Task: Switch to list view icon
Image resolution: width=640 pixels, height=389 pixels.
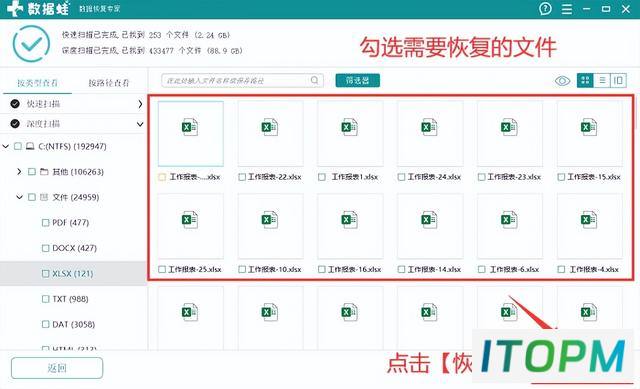Action: 602,80
